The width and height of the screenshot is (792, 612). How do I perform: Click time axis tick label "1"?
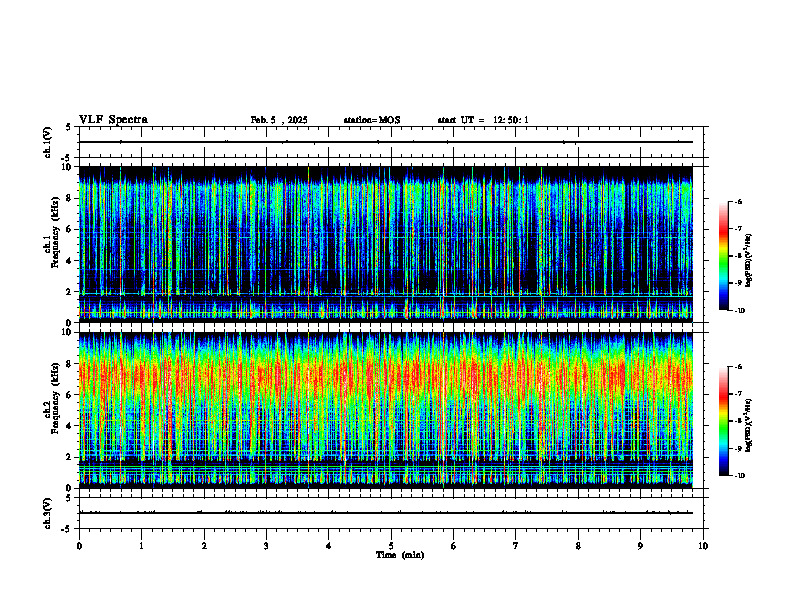point(141,546)
